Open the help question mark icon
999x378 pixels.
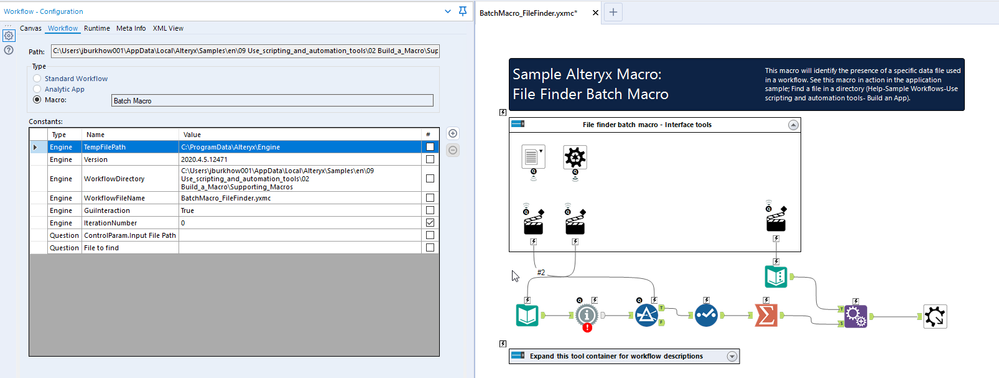tap(9, 50)
